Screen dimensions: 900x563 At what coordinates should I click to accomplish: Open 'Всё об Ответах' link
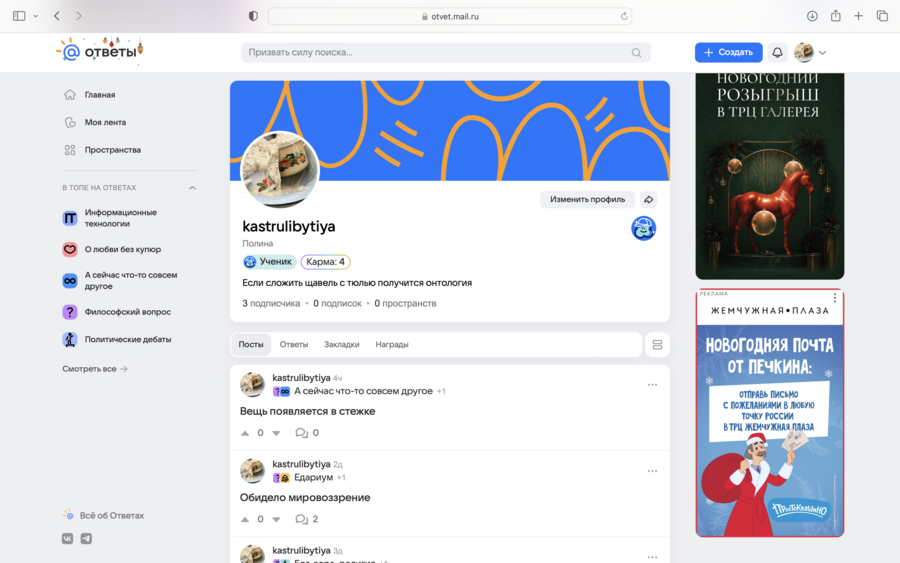tap(103, 515)
